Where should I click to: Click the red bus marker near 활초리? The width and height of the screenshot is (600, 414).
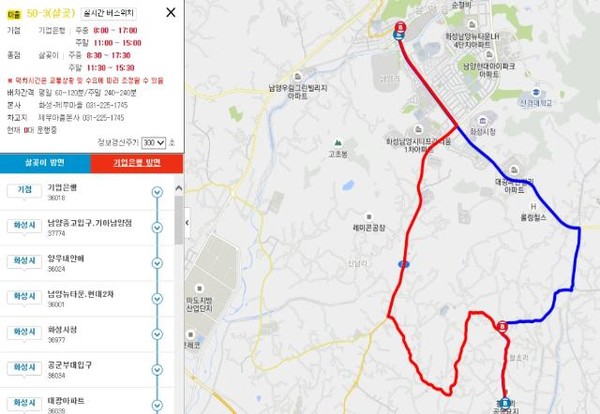502,326
